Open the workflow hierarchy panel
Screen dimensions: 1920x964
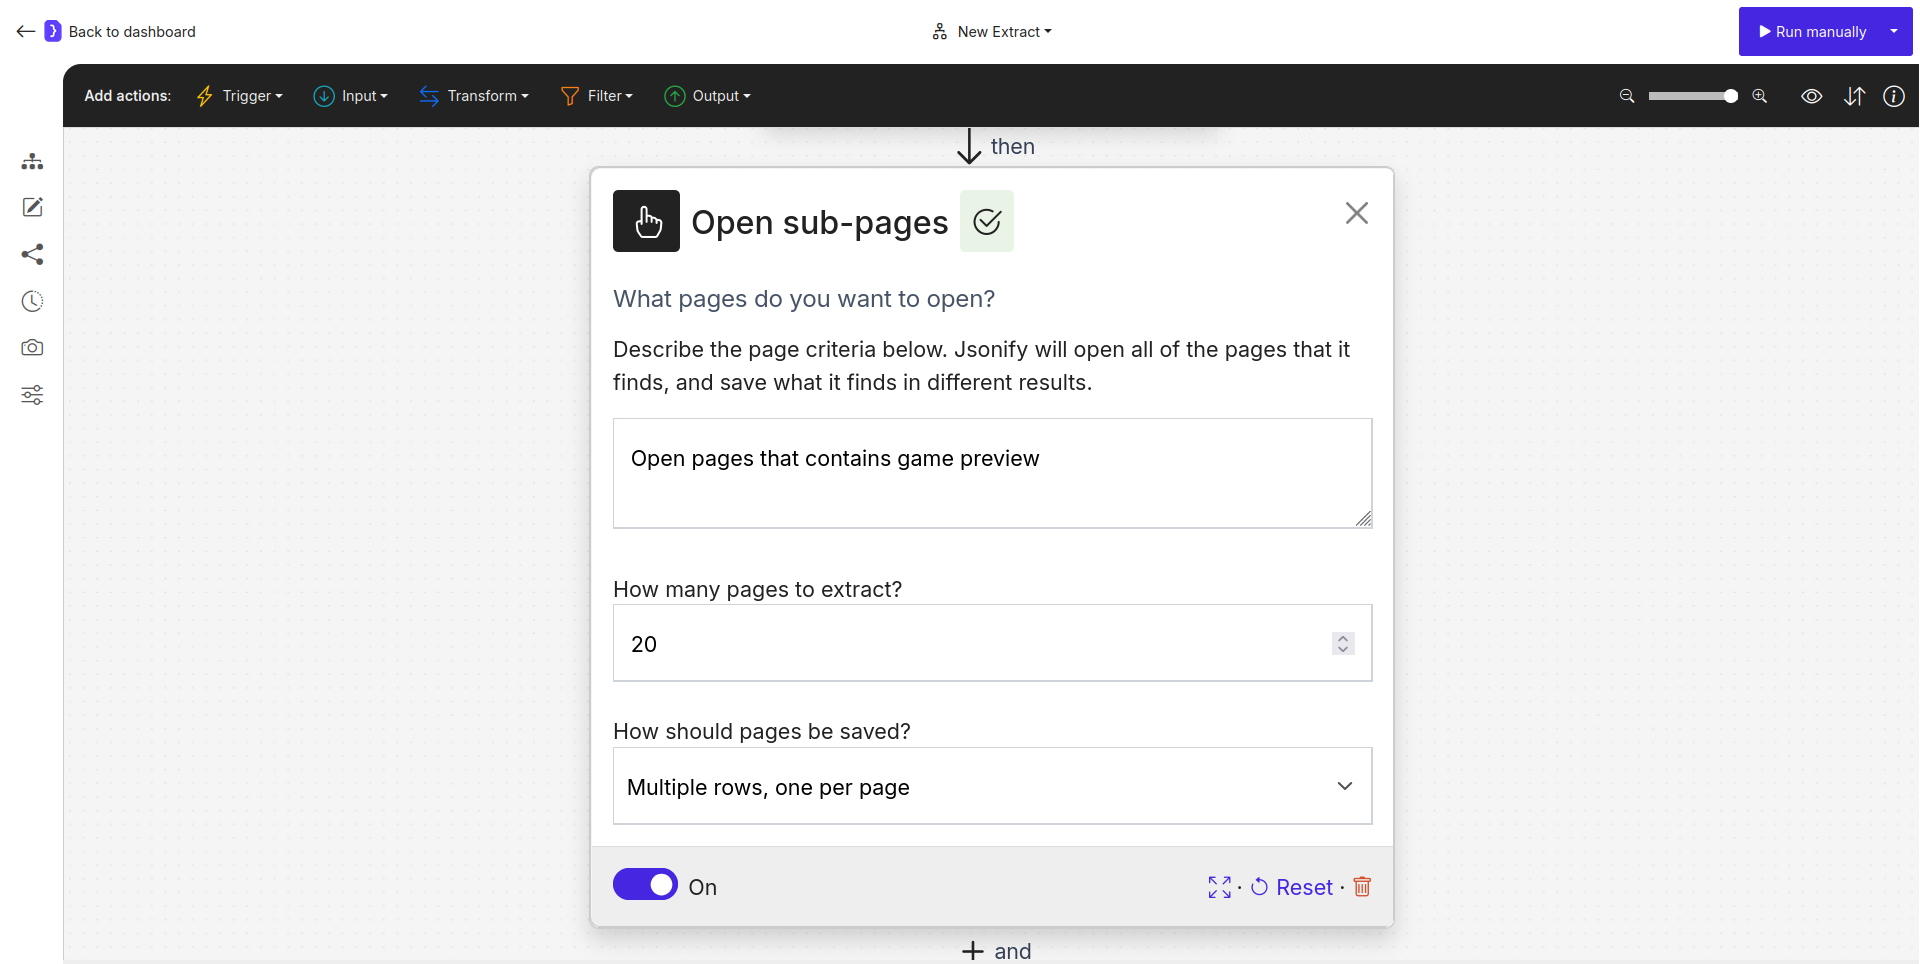[32, 161]
